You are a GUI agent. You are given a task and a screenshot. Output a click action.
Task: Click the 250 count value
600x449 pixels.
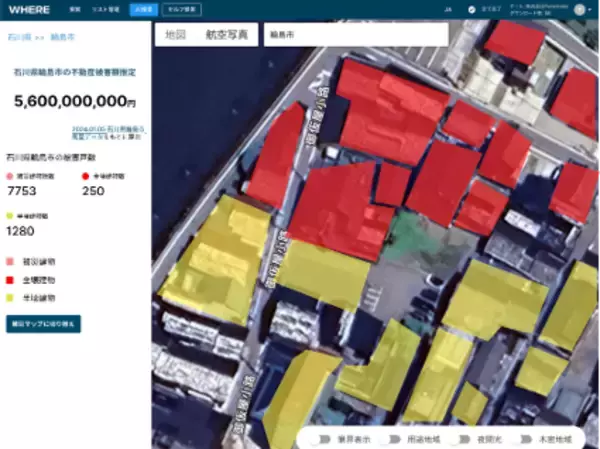click(93, 191)
